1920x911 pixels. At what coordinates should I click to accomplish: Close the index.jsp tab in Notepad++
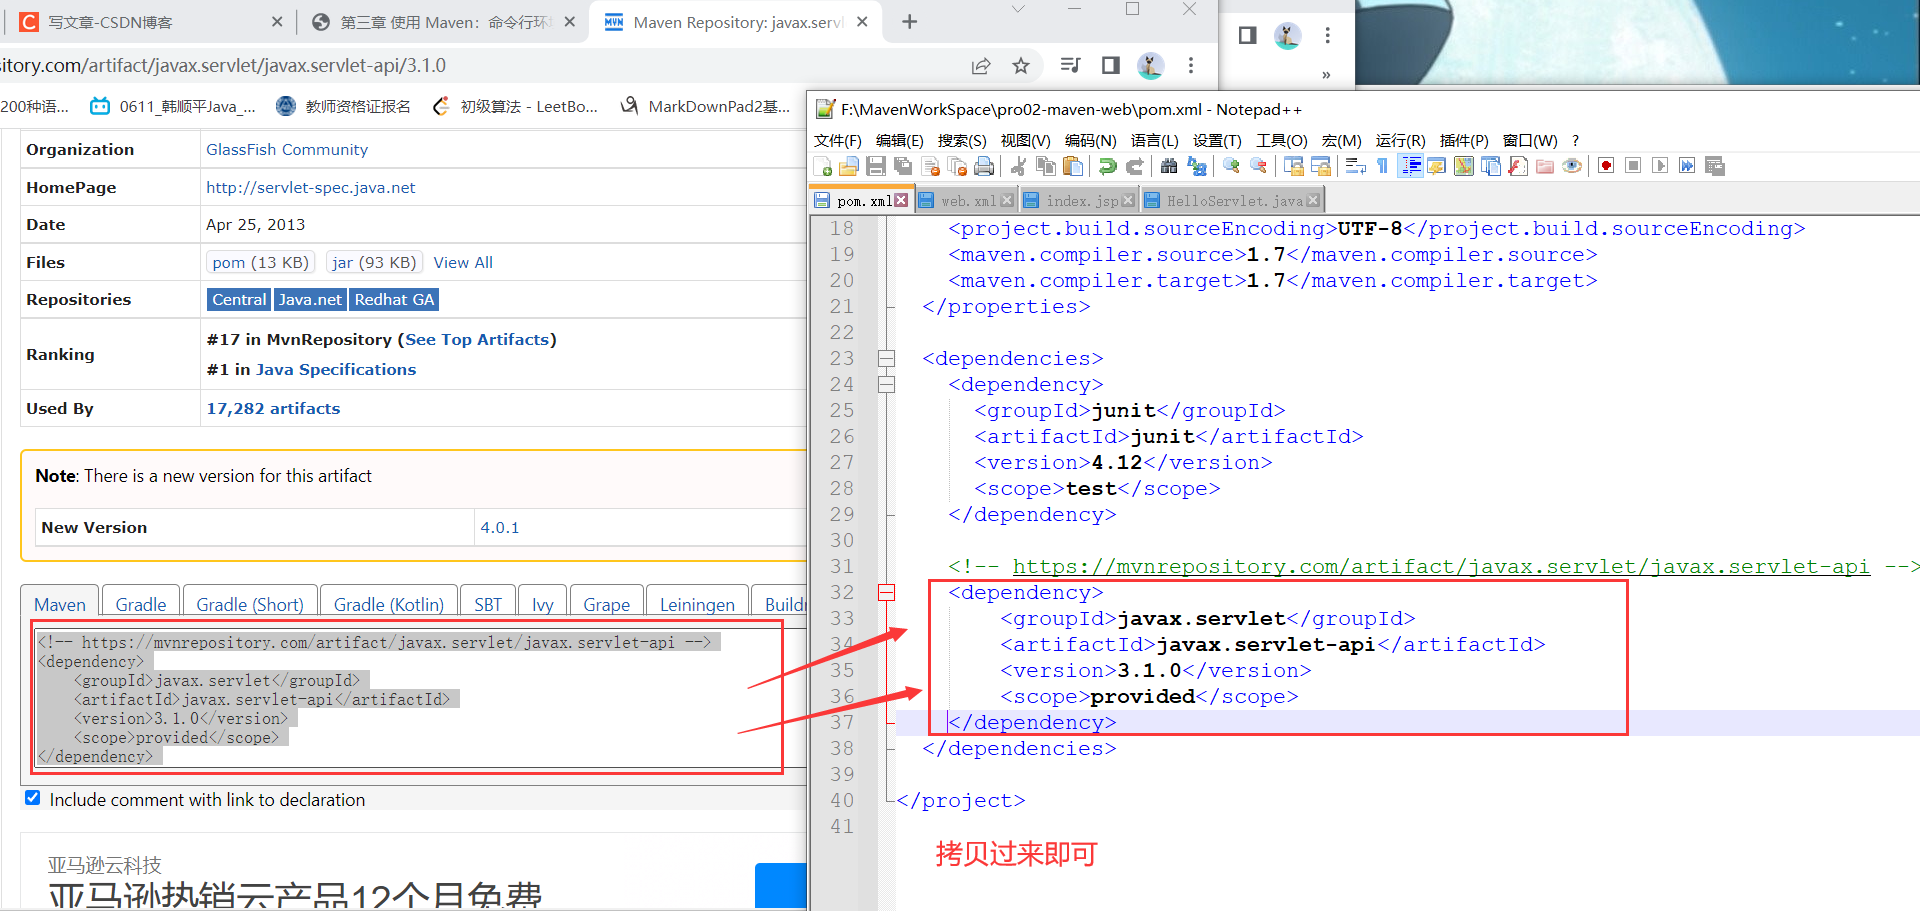(x=1128, y=201)
